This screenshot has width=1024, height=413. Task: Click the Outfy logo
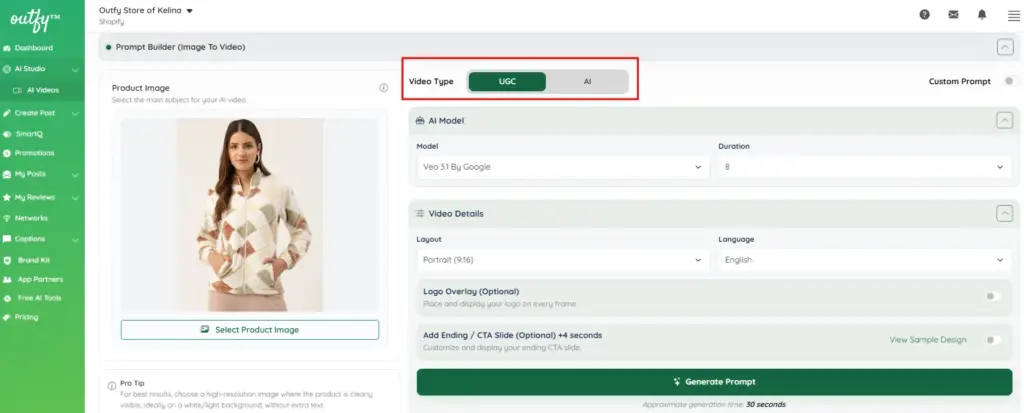pos(35,20)
